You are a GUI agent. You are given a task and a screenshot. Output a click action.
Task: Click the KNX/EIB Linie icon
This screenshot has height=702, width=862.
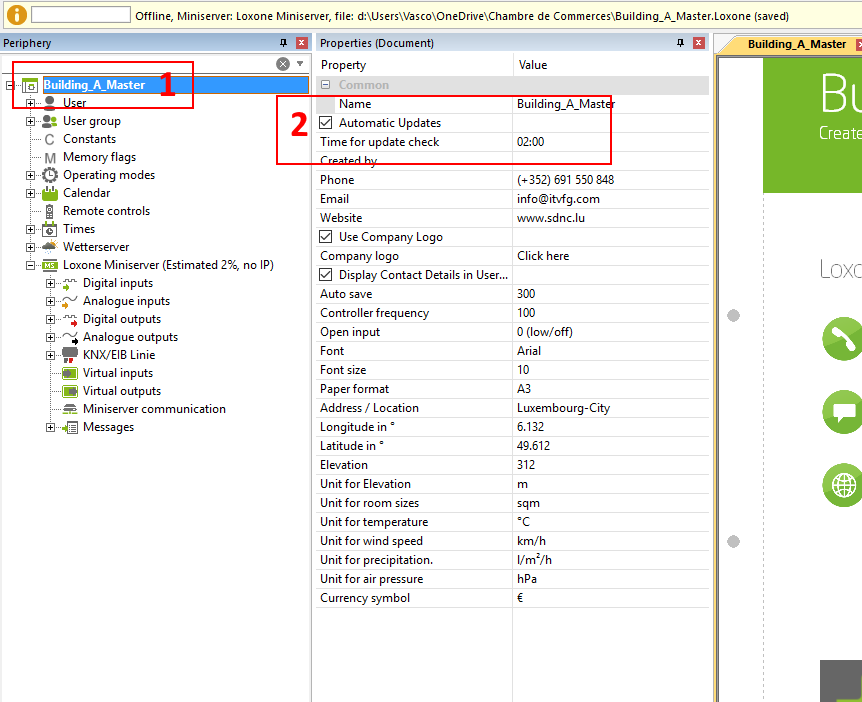(70, 355)
